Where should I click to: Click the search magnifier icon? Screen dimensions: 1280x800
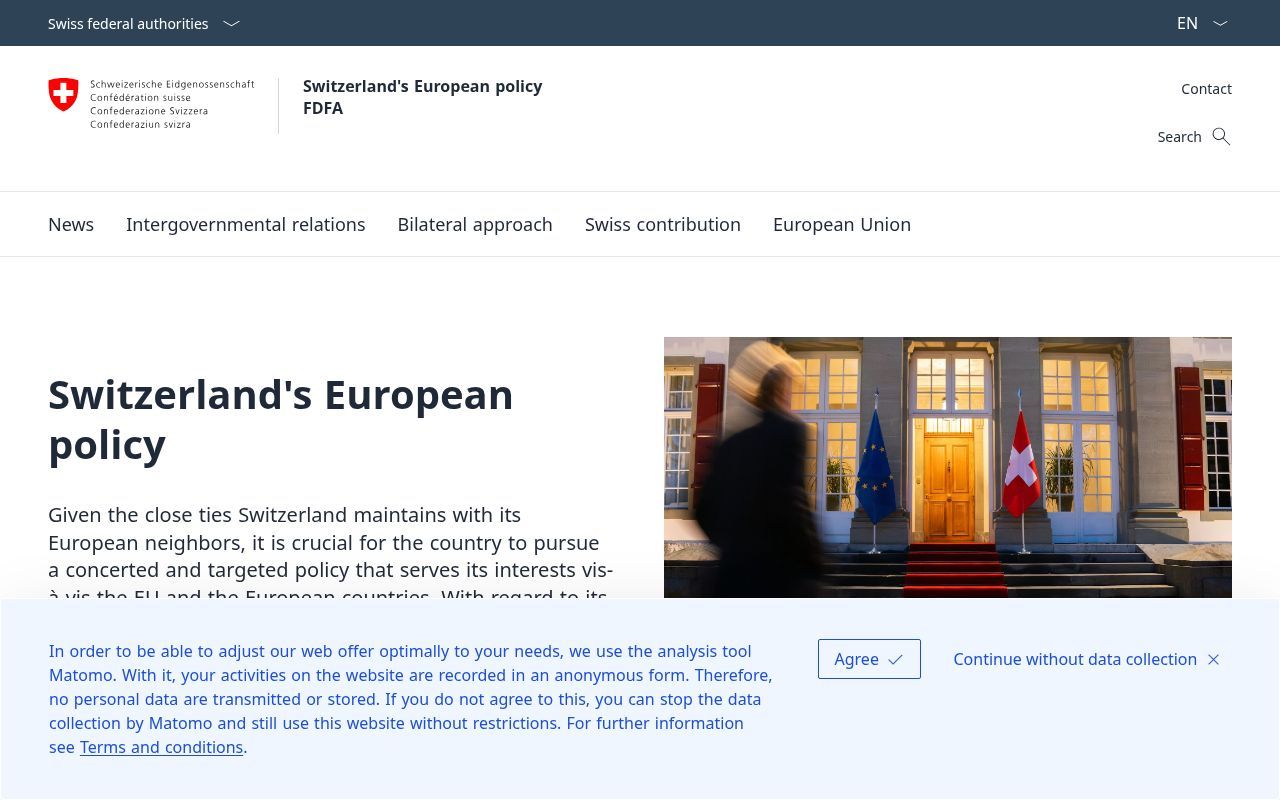(x=1221, y=136)
